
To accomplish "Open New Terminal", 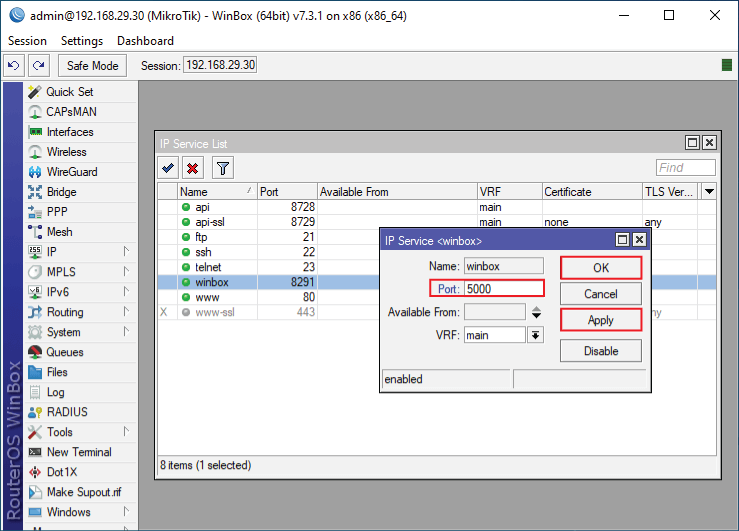I will (80, 452).
